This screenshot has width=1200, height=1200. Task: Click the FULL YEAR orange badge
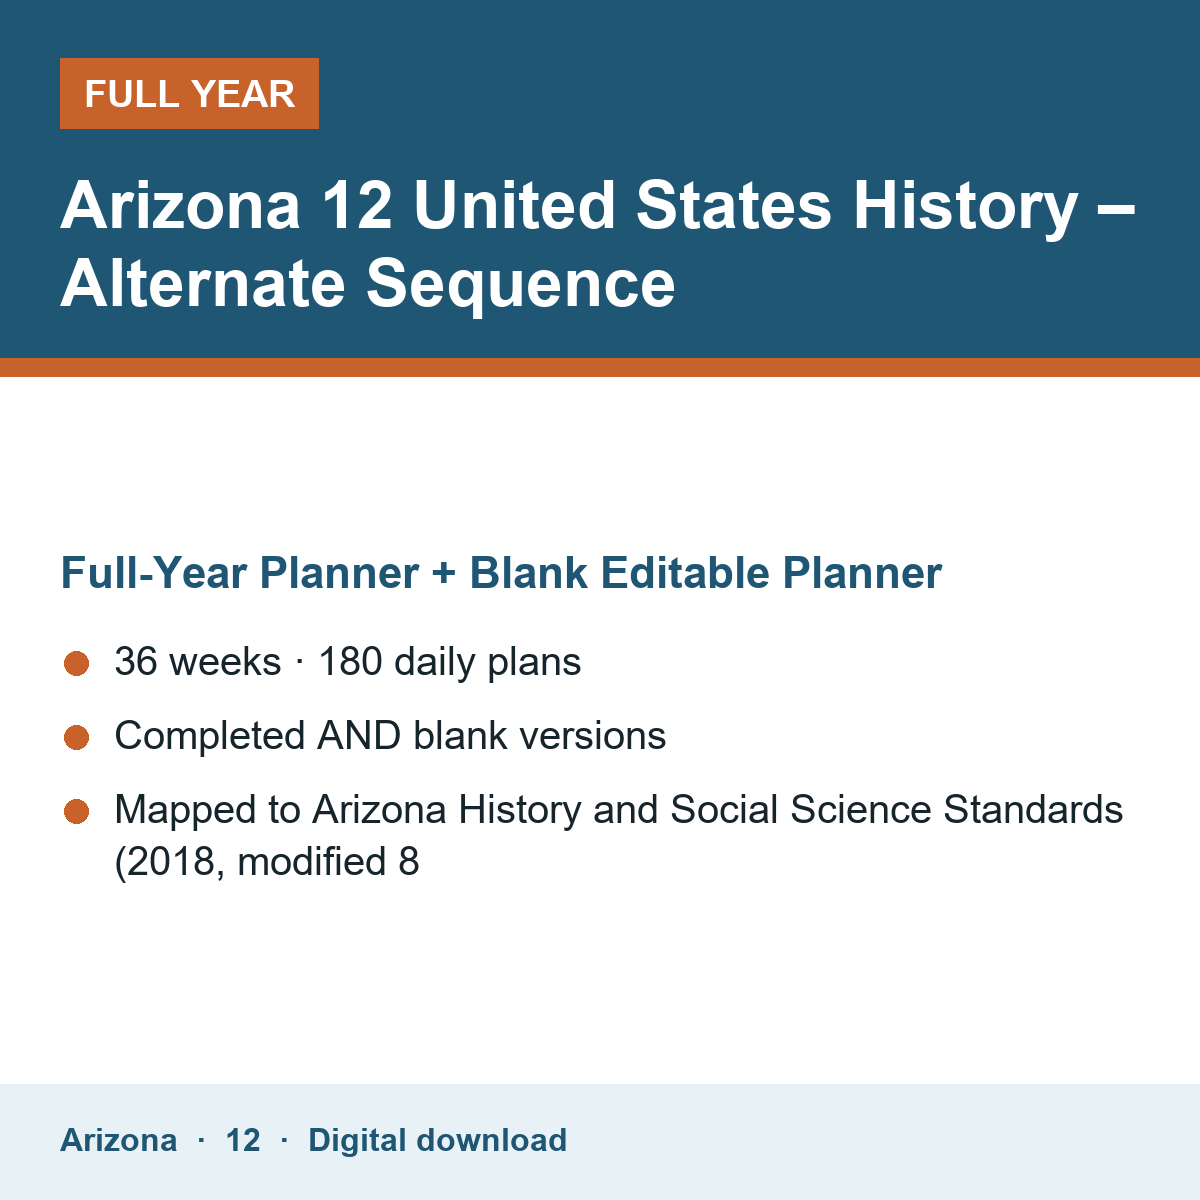[189, 94]
